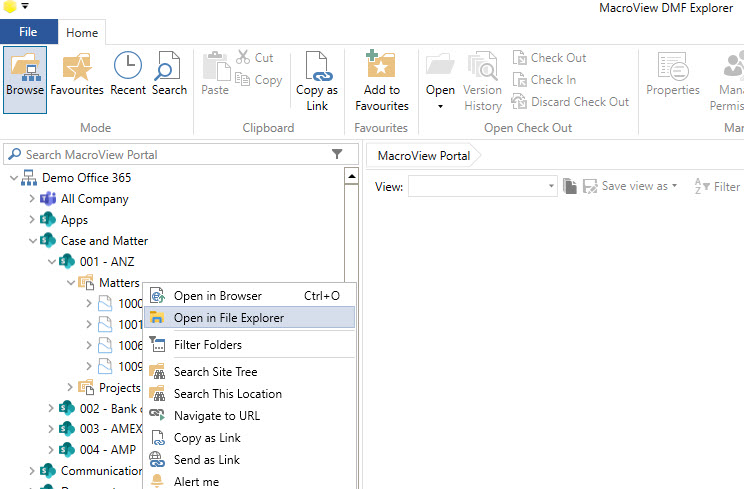Select Case and Matter tree item
744x489 pixels.
tap(104, 240)
